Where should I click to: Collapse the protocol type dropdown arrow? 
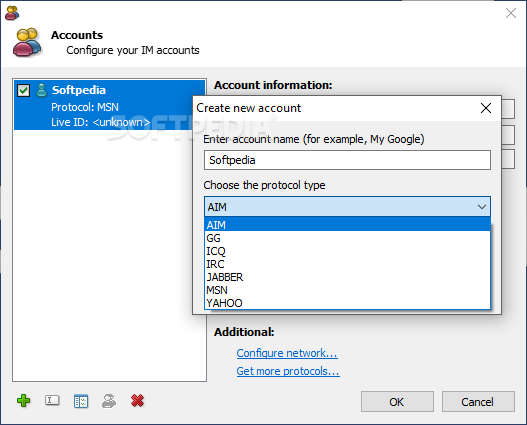pos(482,207)
